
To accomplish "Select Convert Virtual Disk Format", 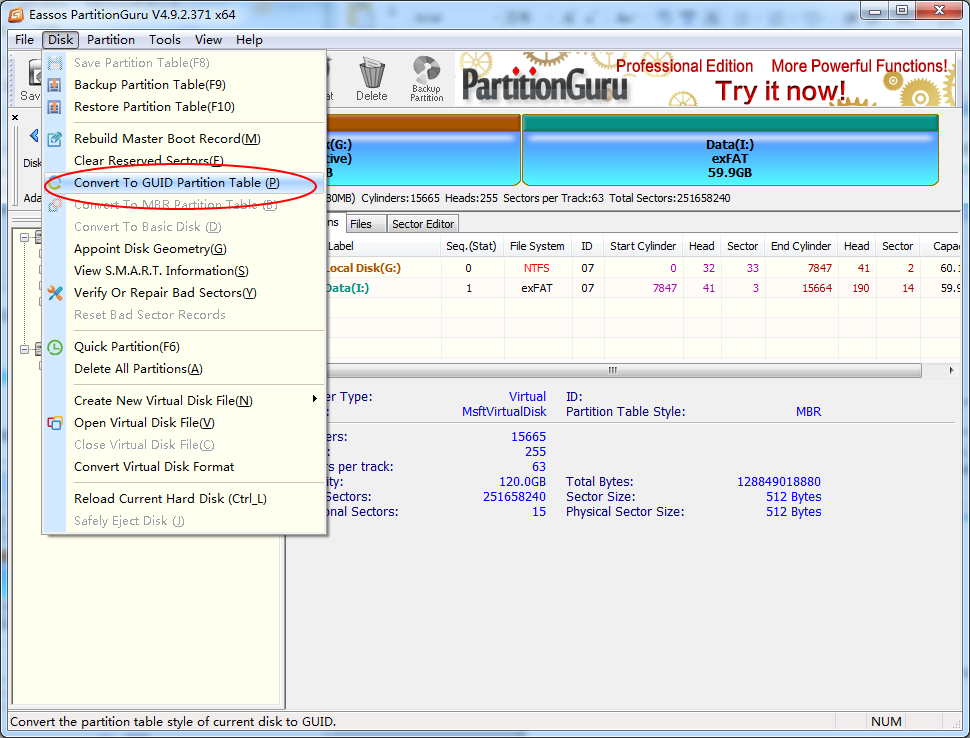I will tap(184, 467).
